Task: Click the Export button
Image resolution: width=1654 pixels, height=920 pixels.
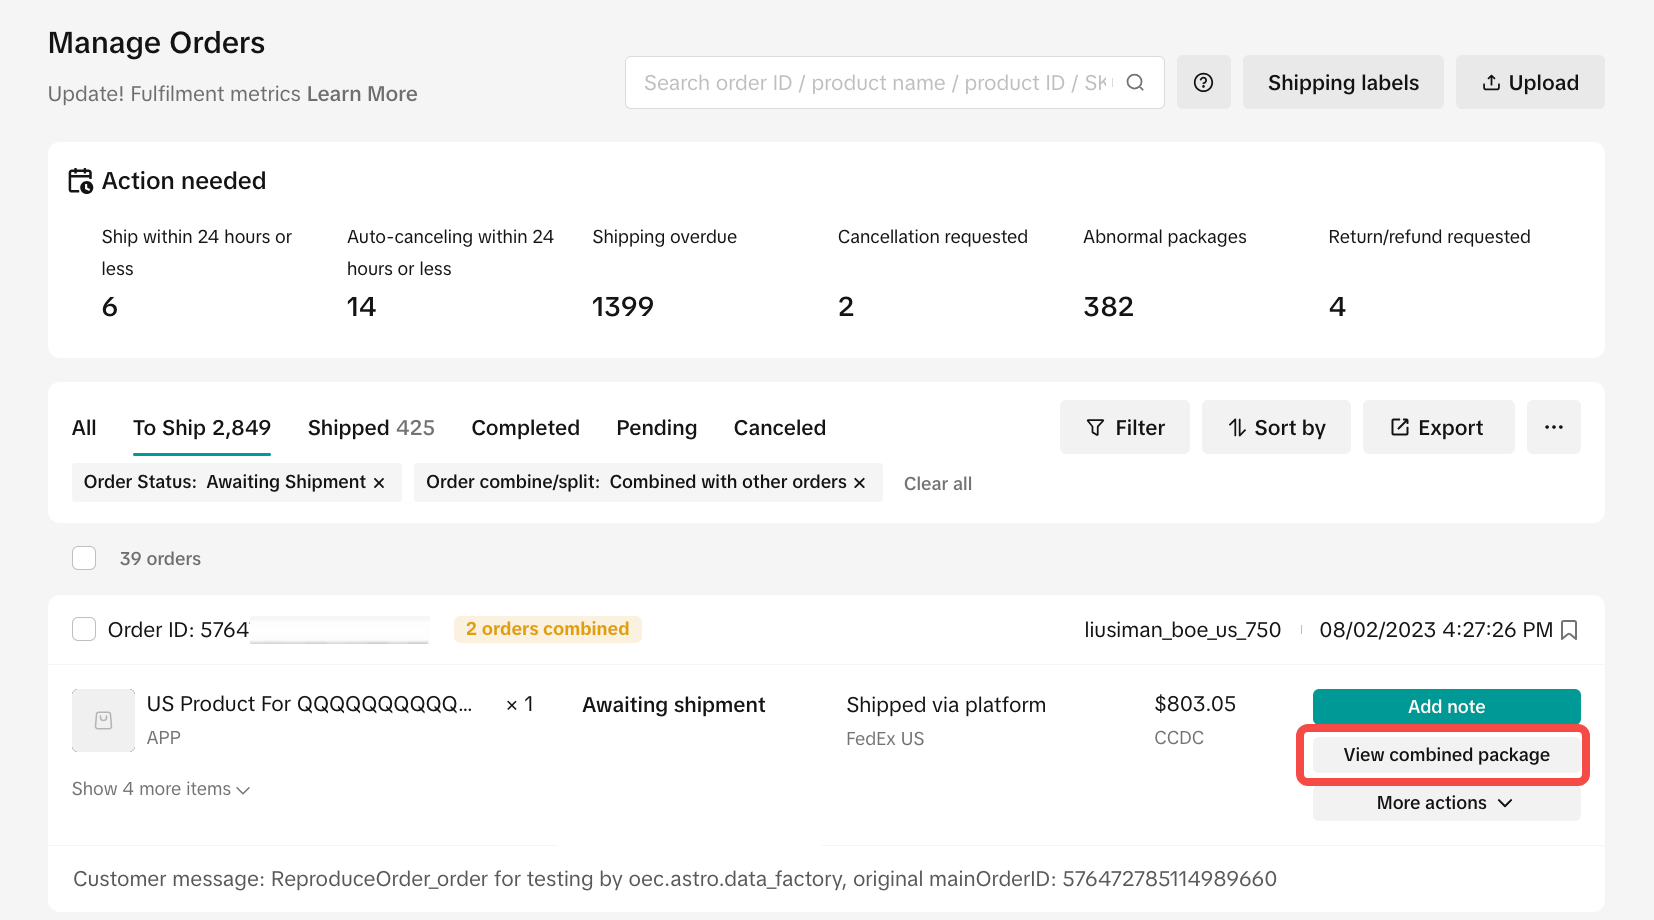Action: [x=1437, y=428]
